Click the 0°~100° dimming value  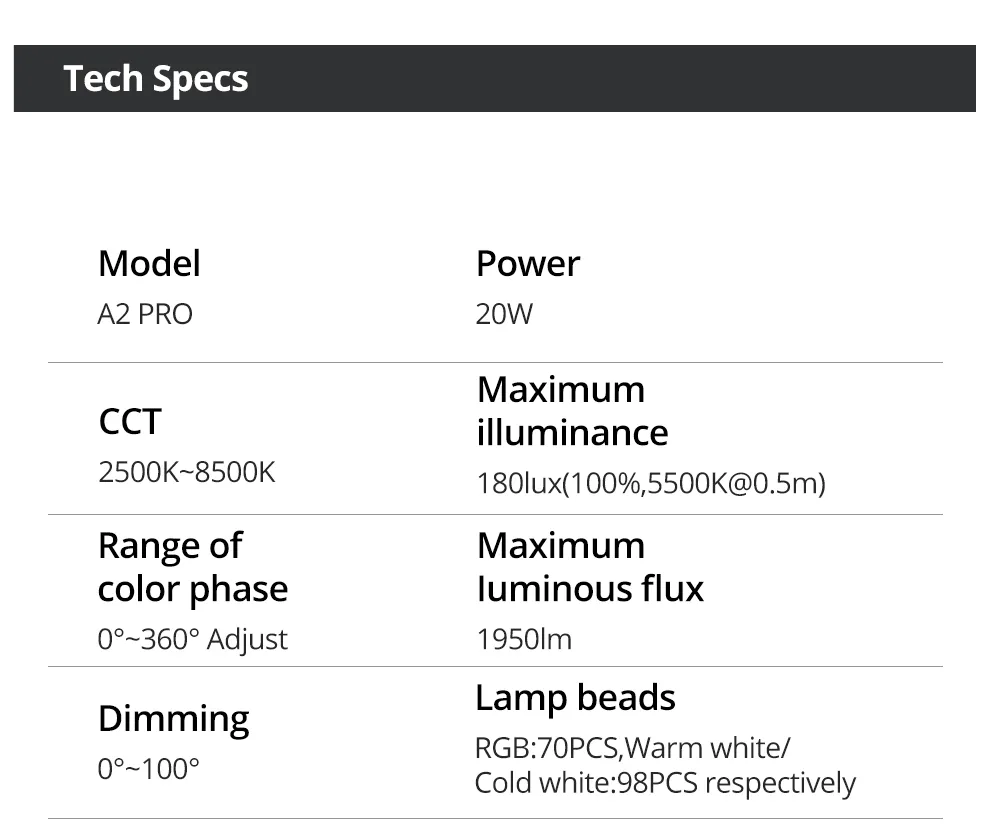tap(149, 769)
